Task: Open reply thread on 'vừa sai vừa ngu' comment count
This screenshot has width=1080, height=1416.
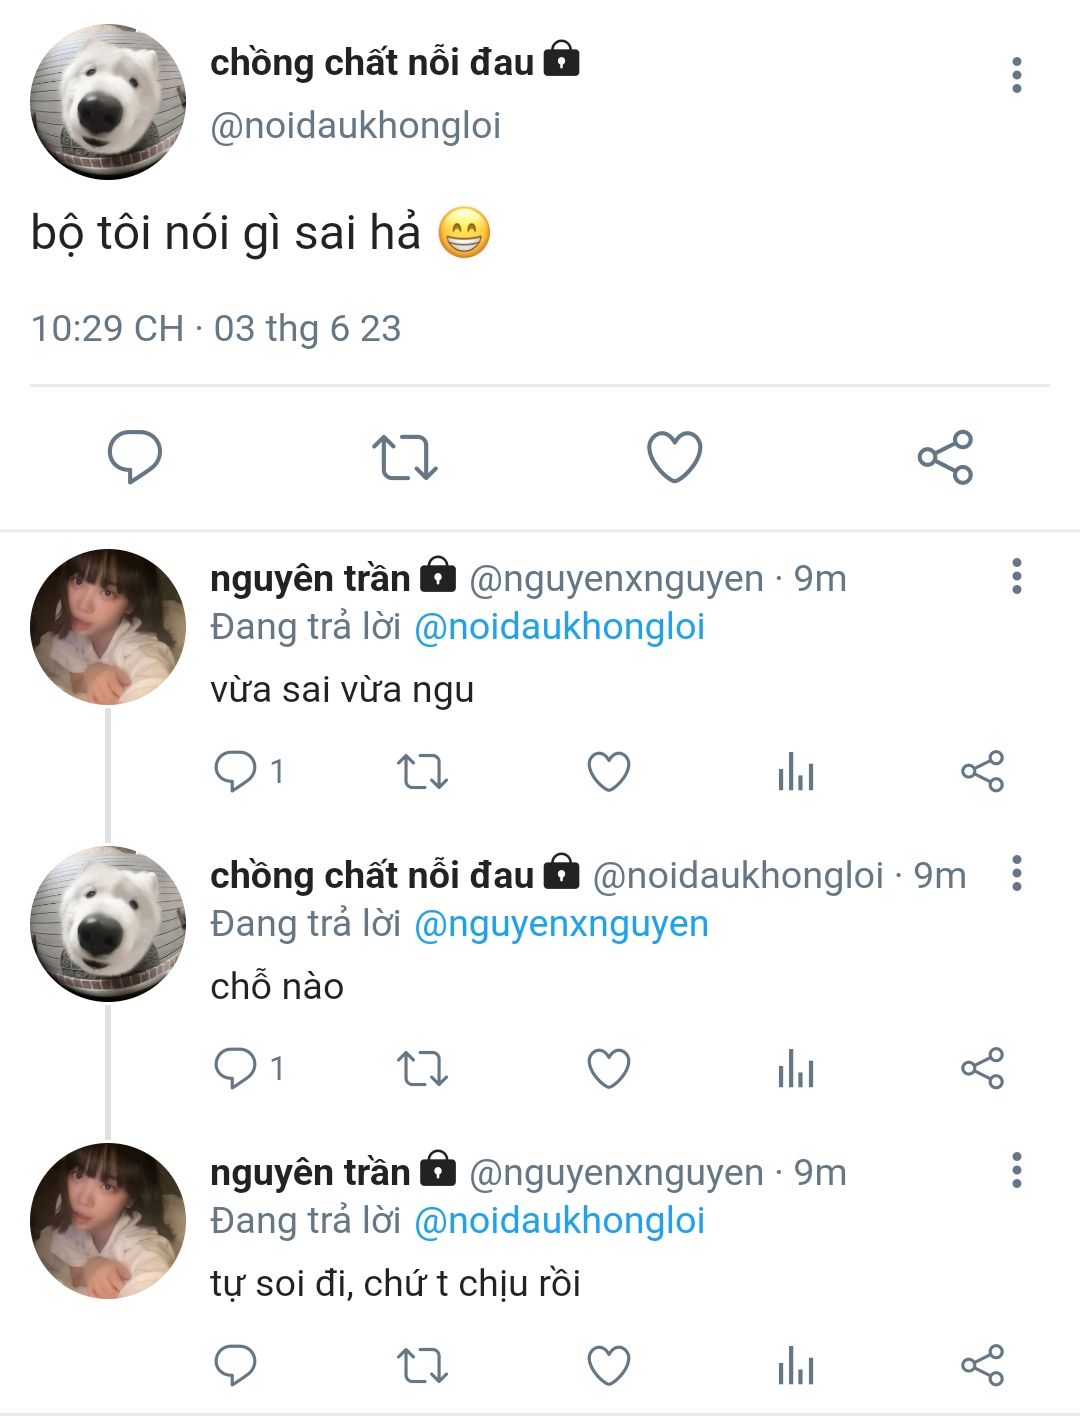Action: (x=249, y=772)
